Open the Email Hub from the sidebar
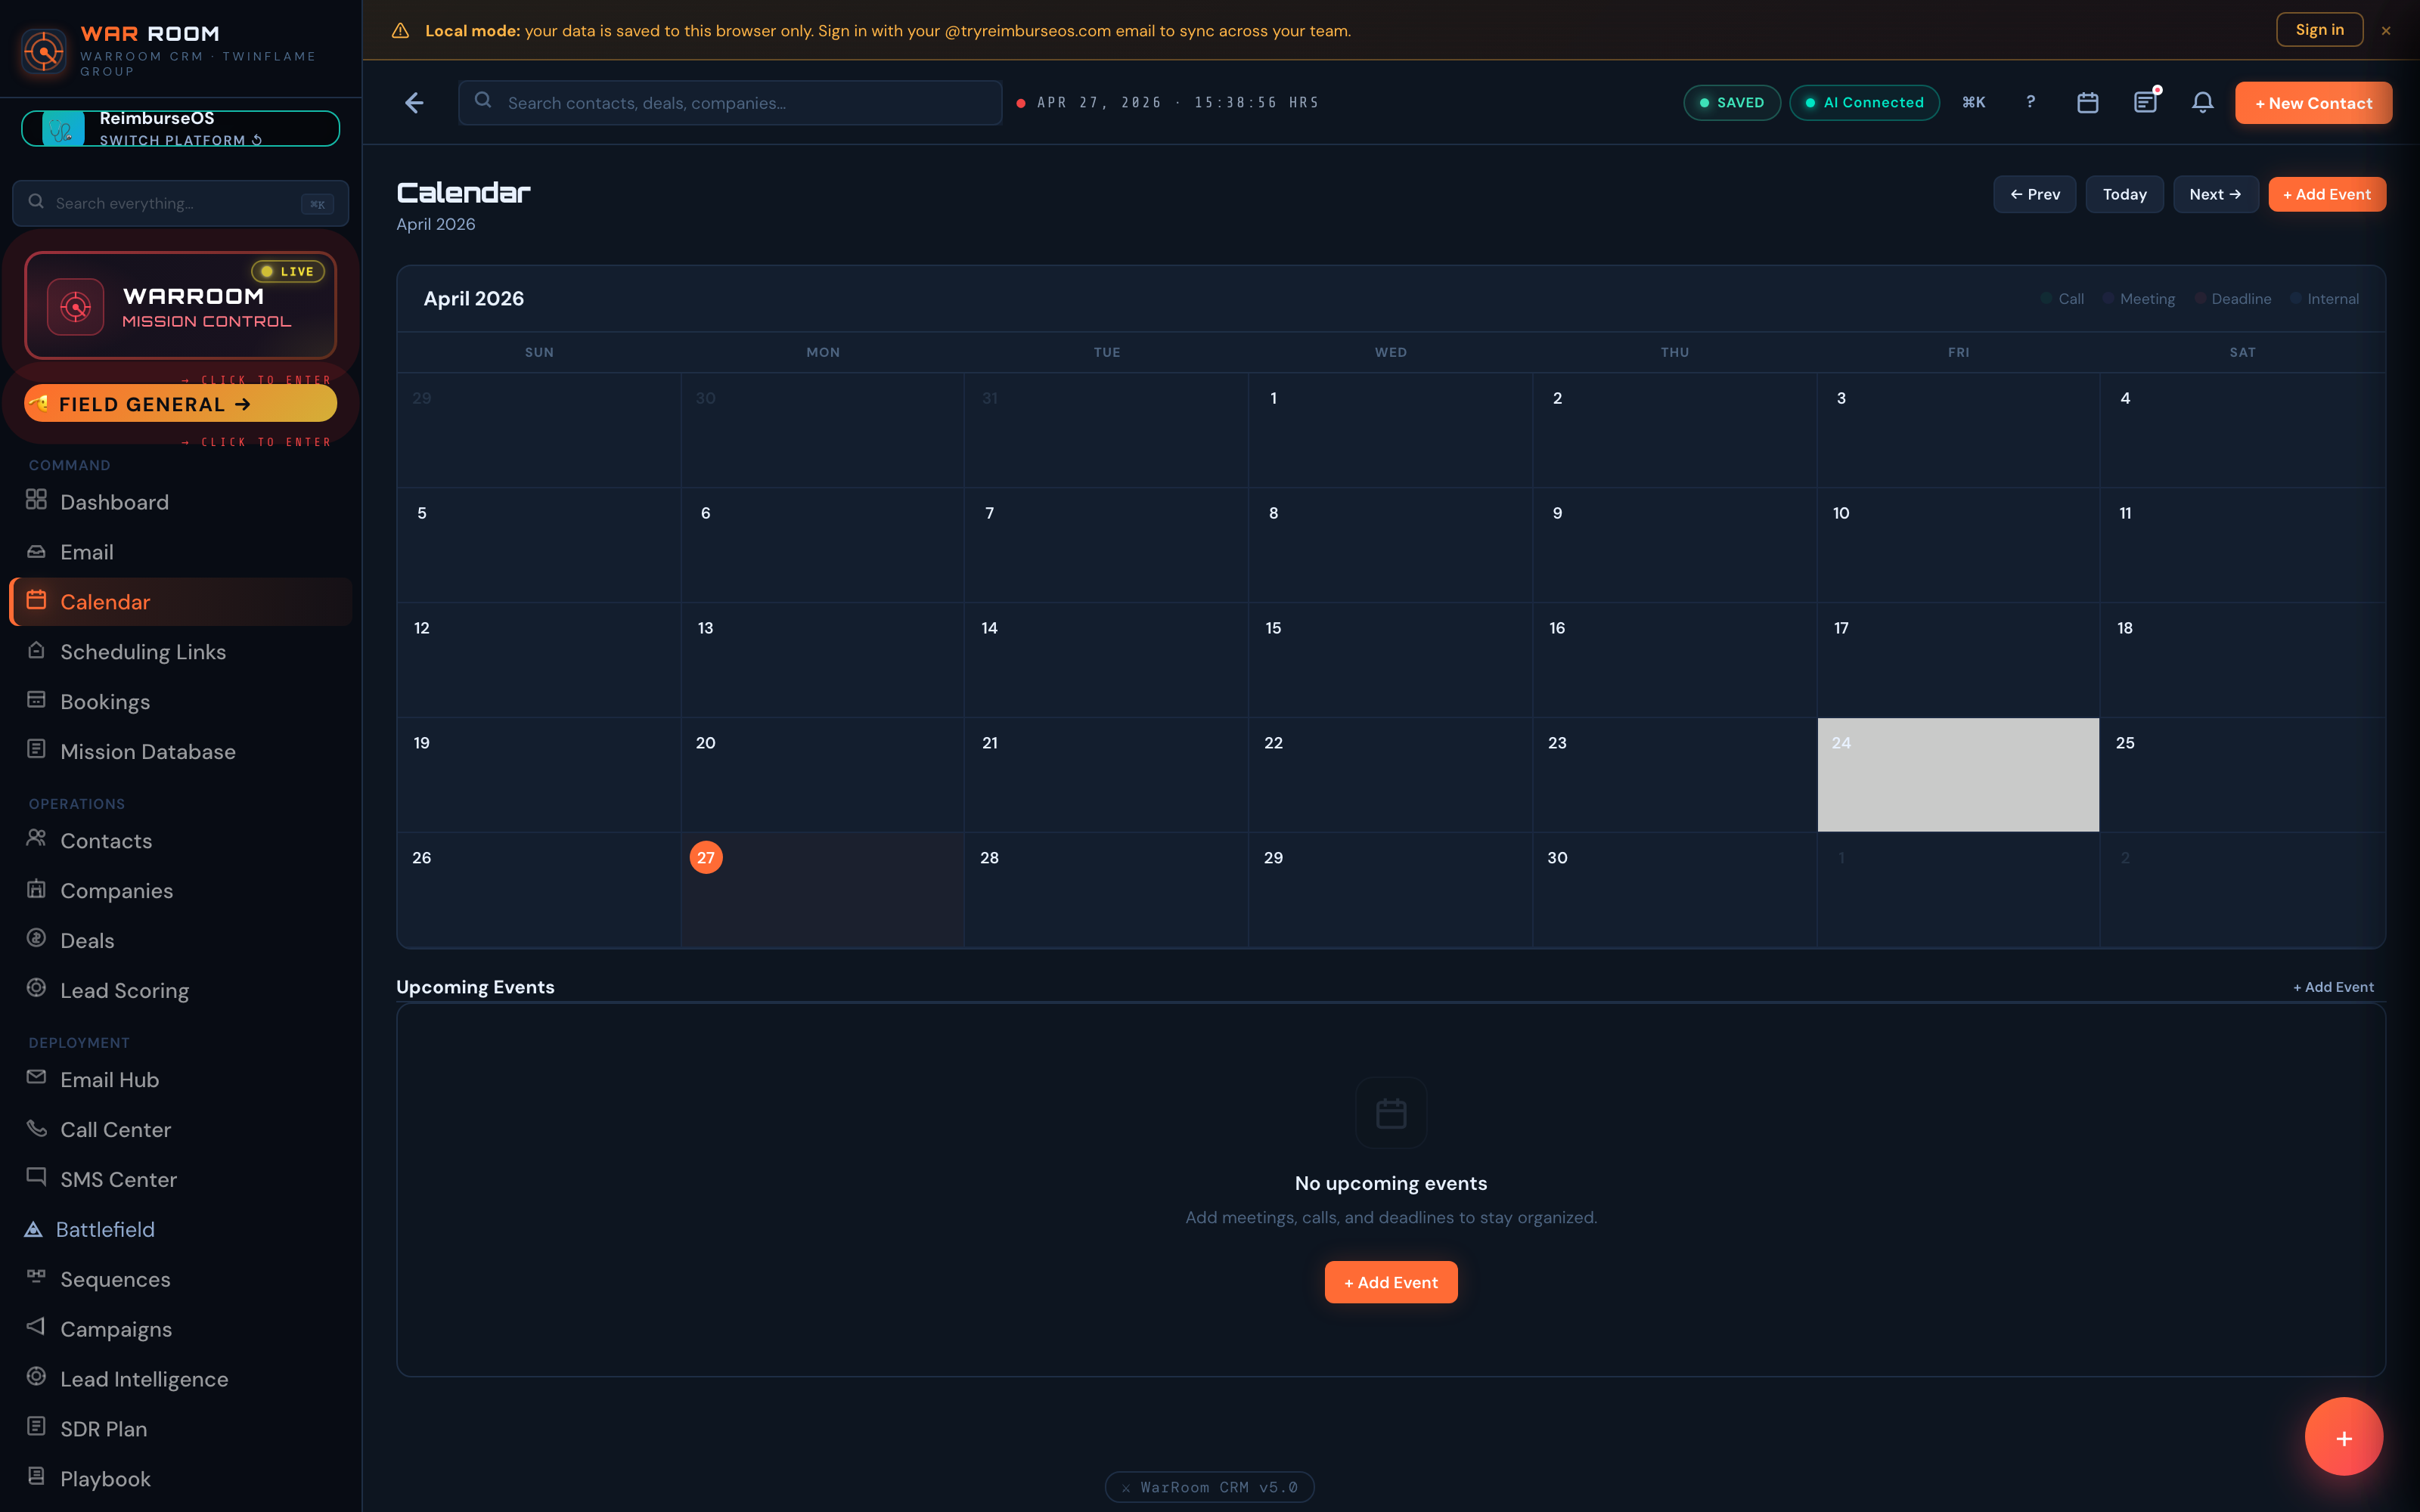Image resolution: width=2420 pixels, height=1512 pixels. click(109, 1079)
